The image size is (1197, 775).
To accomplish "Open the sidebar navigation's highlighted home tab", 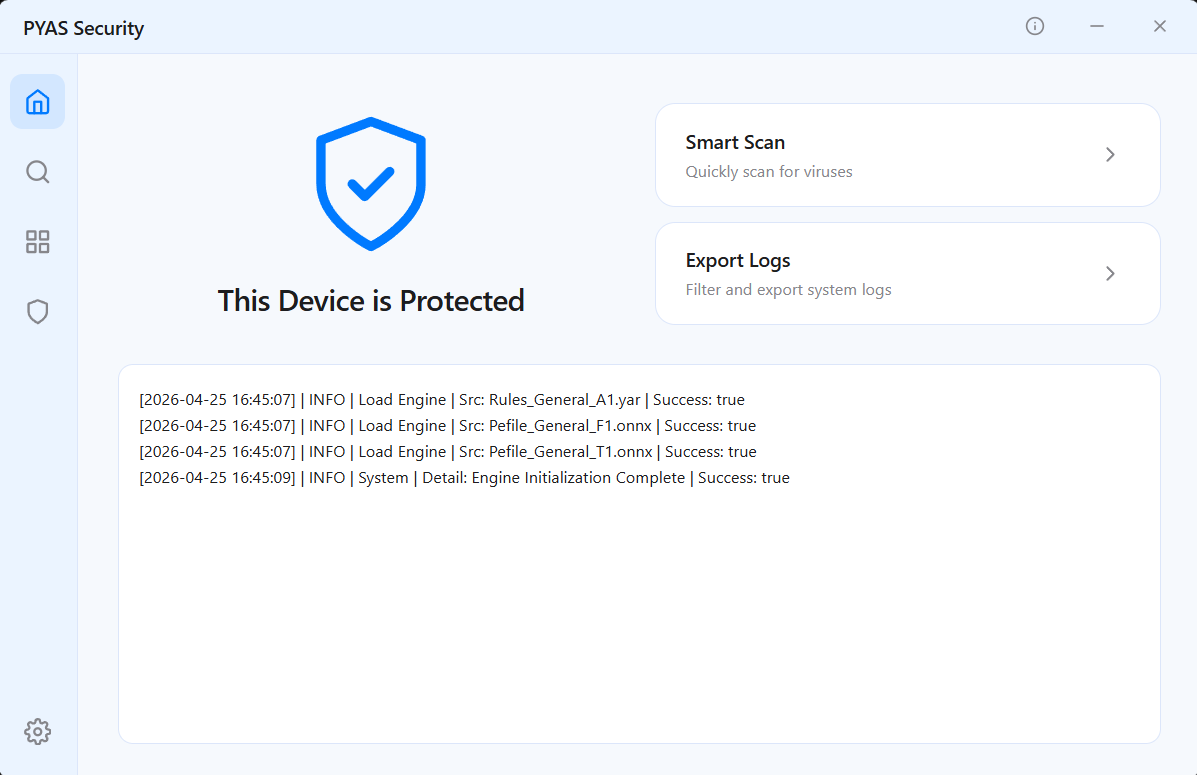I will coord(37,101).
